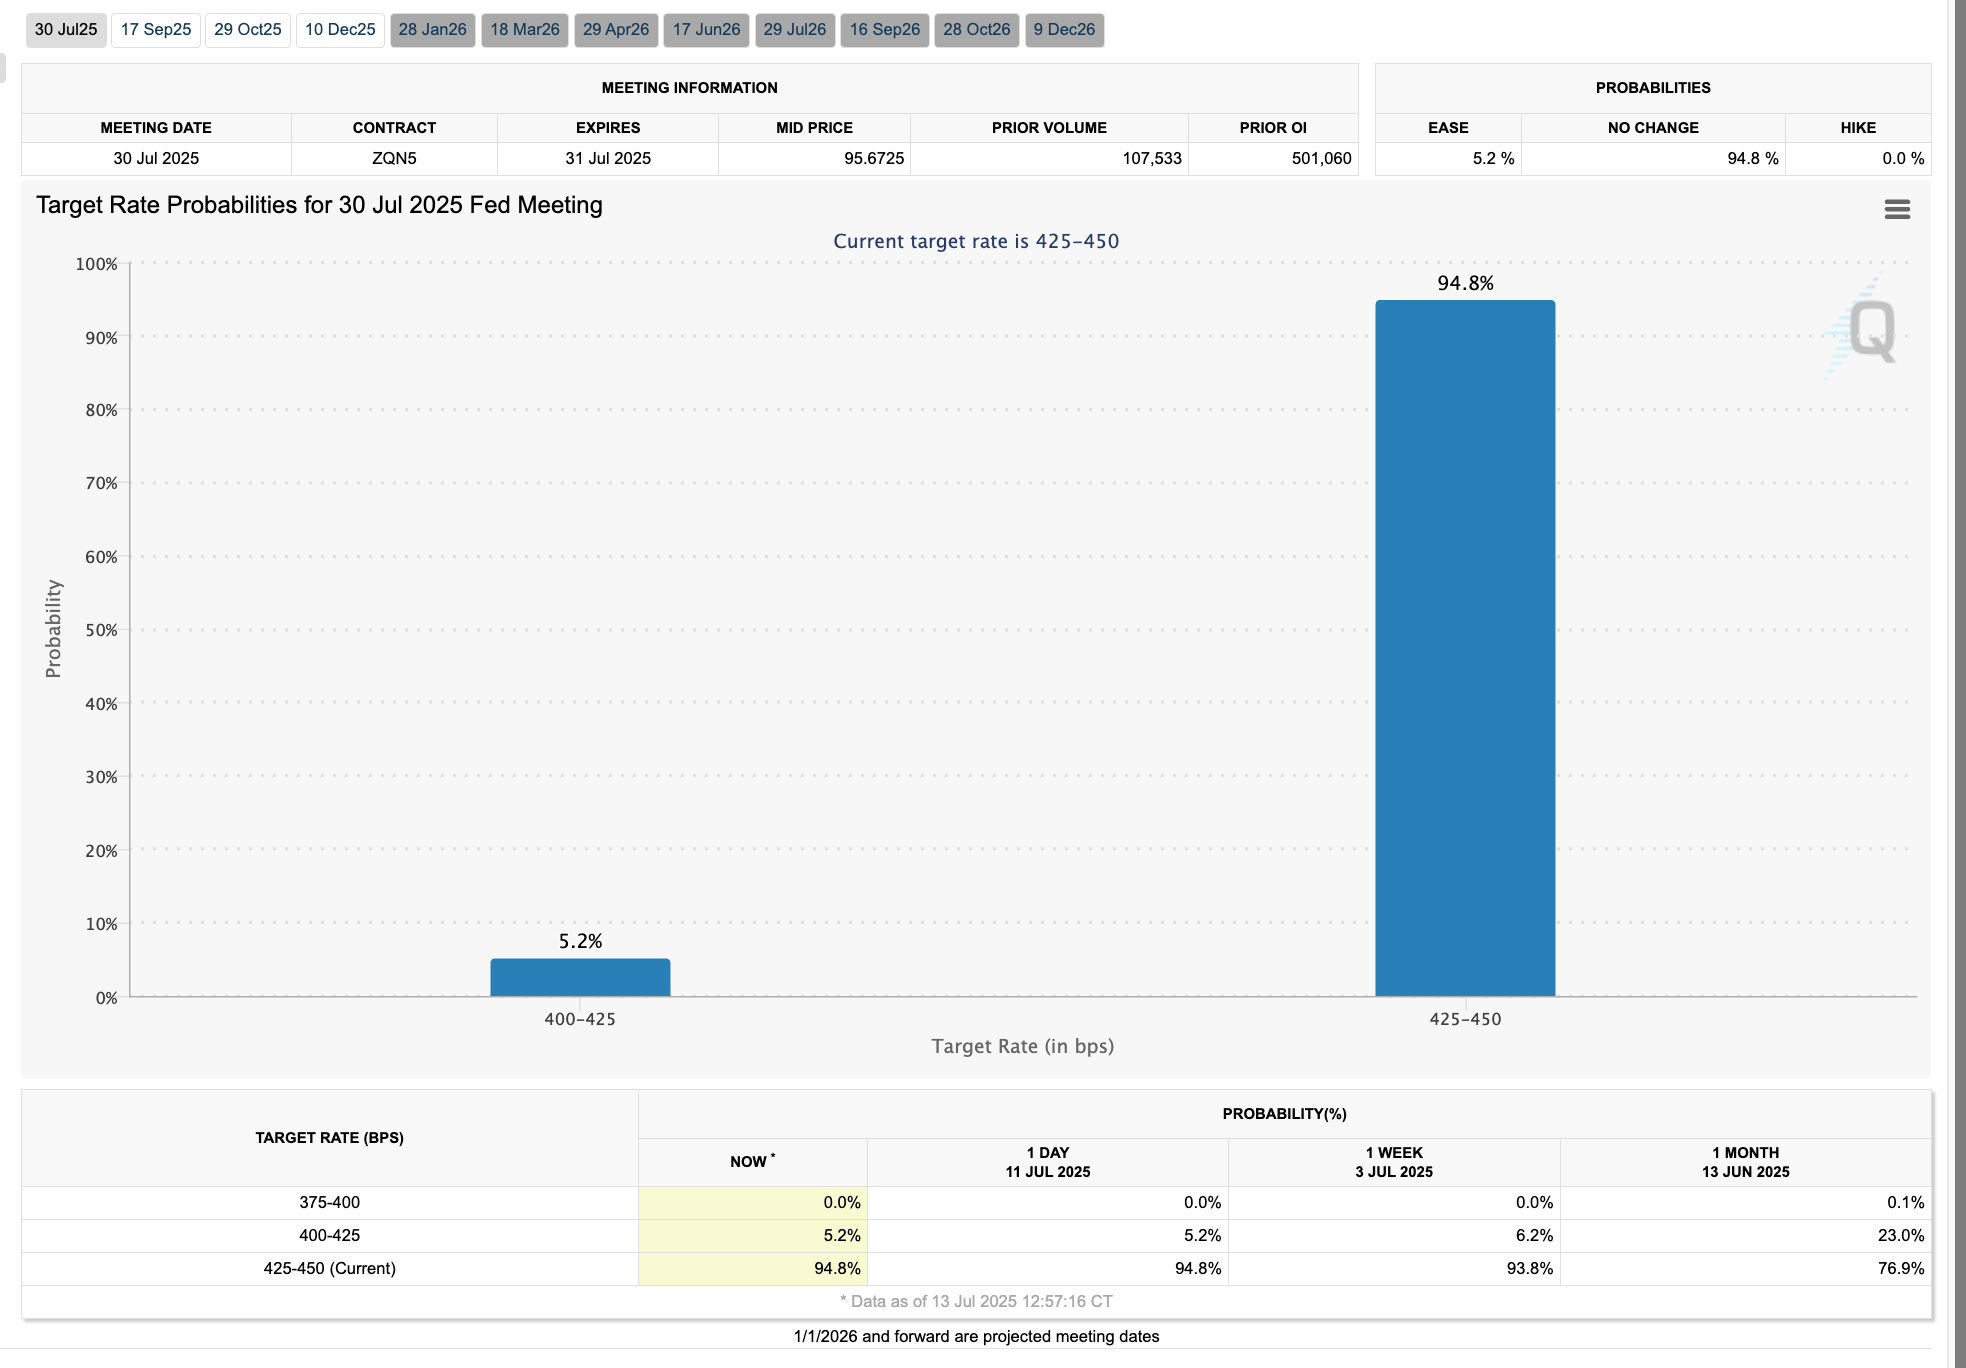Switch to the 28 Oct26 tab
The image size is (1966, 1368).
pyautogui.click(x=977, y=30)
